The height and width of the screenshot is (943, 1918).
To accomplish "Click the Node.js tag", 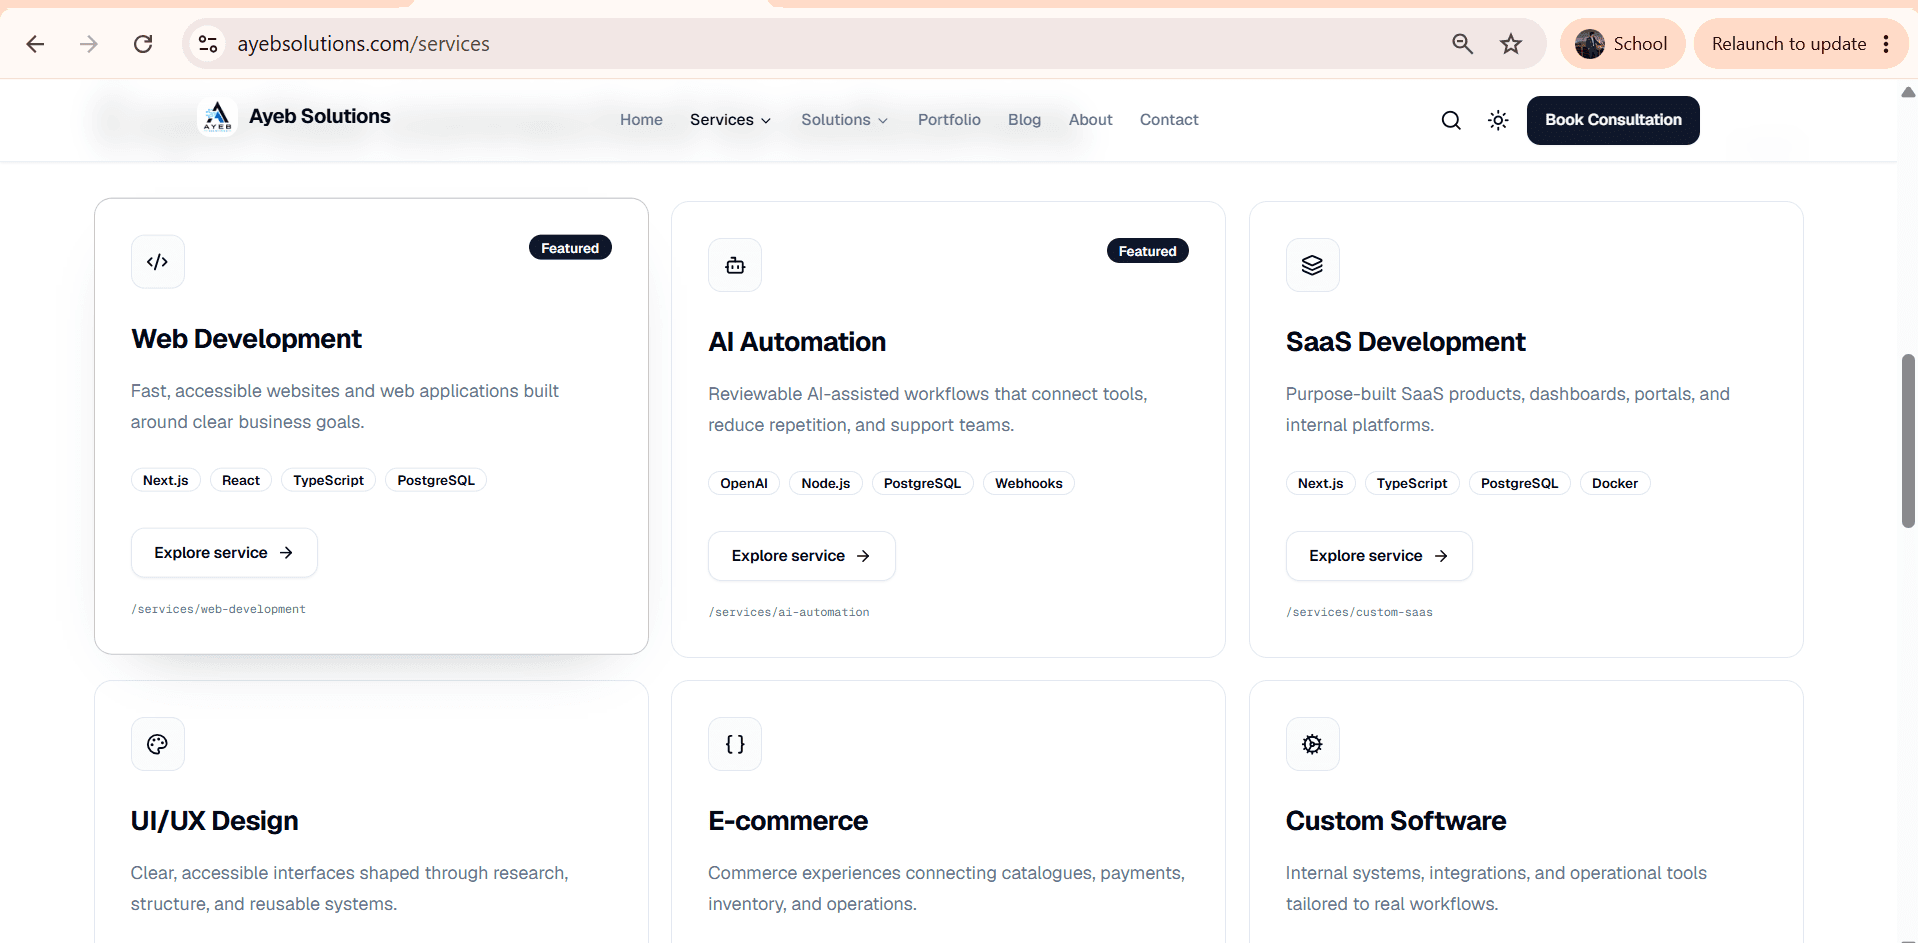I will [x=826, y=484].
